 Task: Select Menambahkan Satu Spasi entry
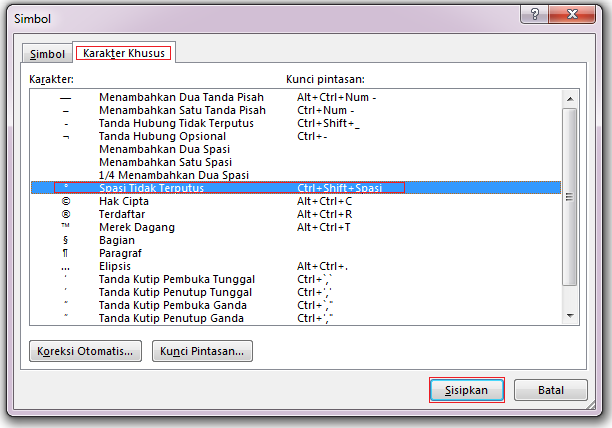(x=296, y=162)
